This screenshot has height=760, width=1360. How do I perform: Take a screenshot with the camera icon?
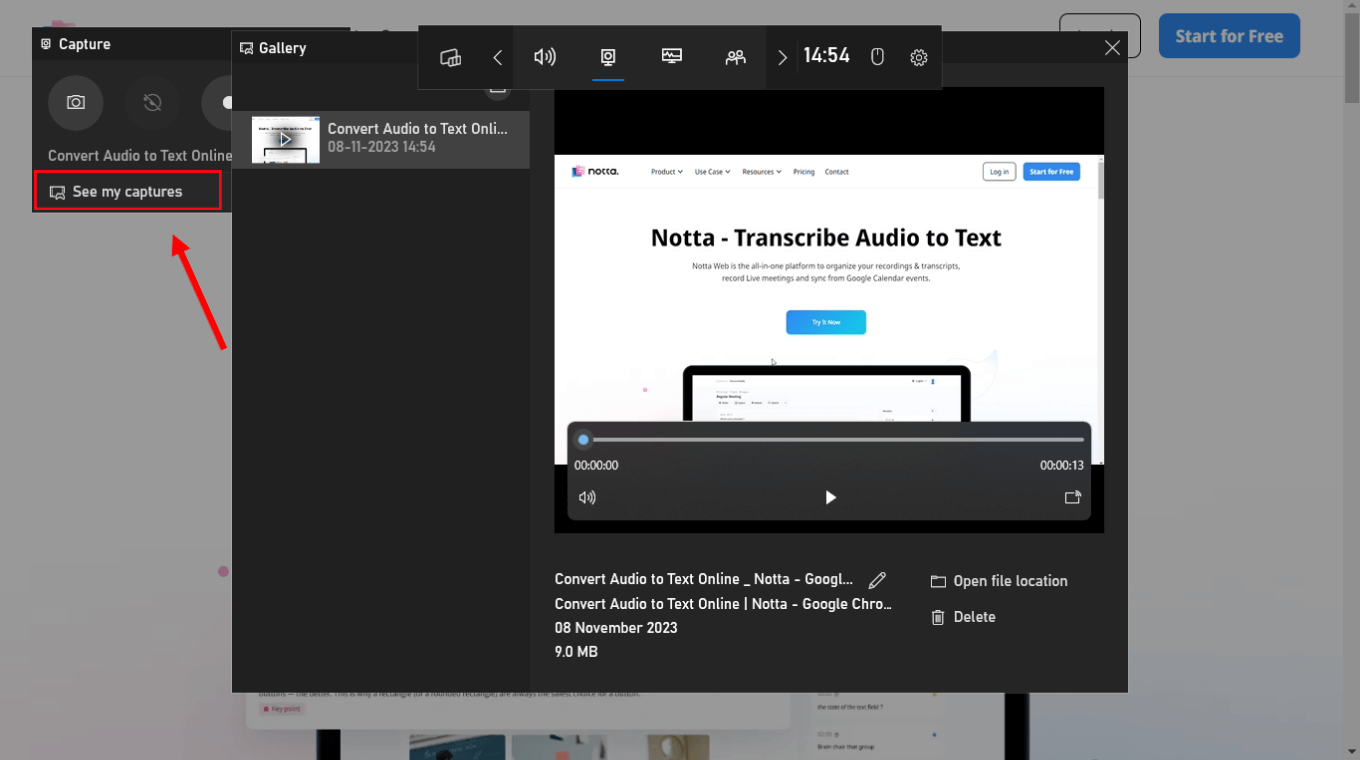76,103
